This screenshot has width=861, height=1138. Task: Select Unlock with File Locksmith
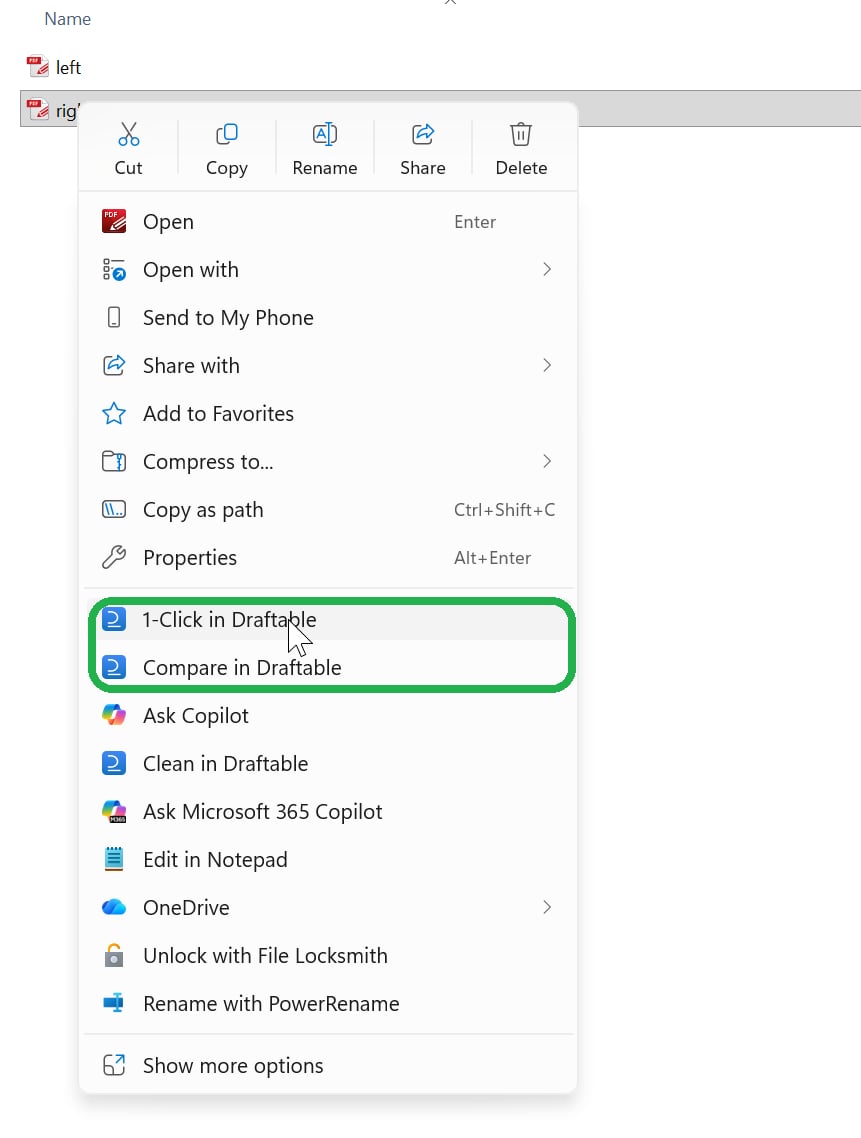click(x=328, y=955)
